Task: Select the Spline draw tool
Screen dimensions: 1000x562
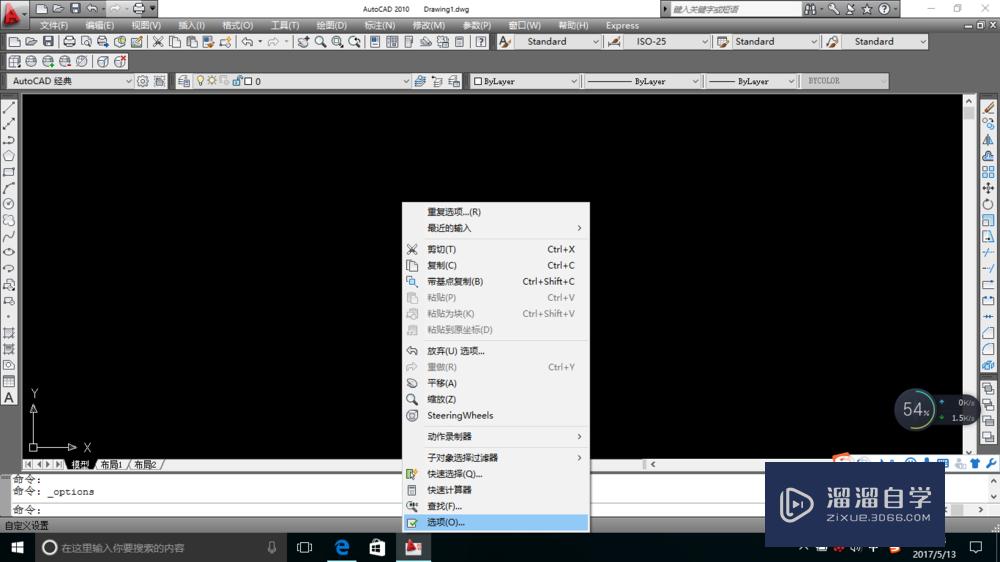Action: point(9,237)
